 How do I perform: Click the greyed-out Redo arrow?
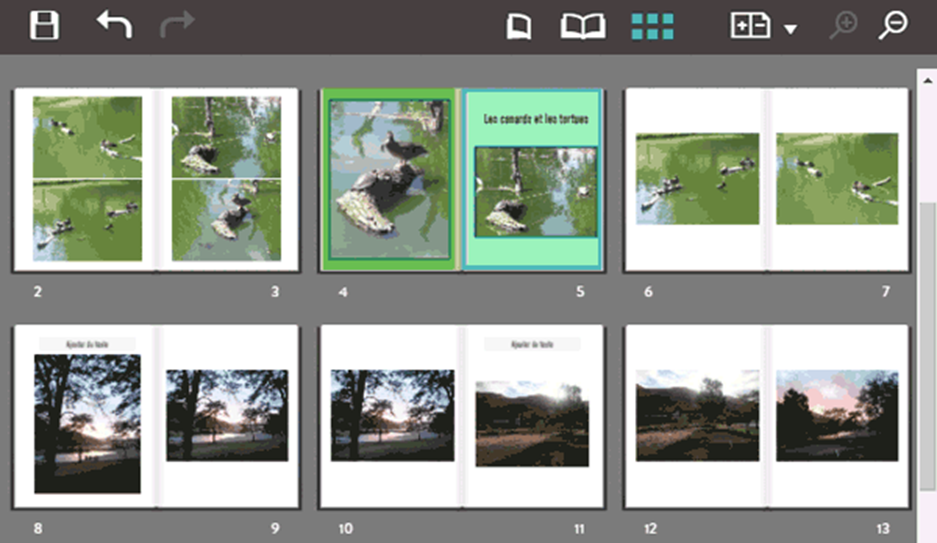(x=177, y=25)
